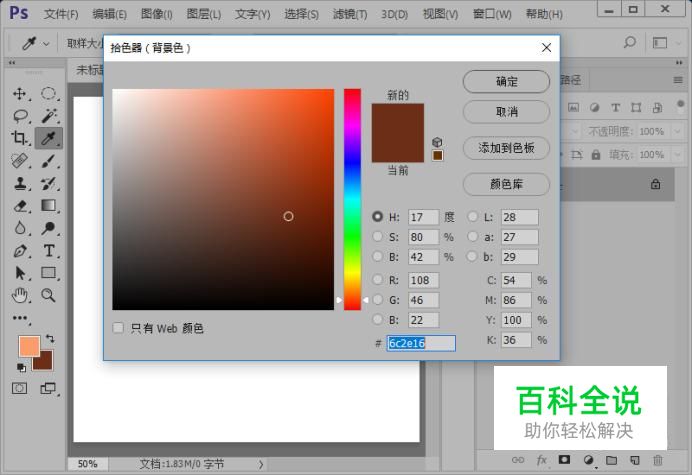Select the G green radio button

(377, 300)
